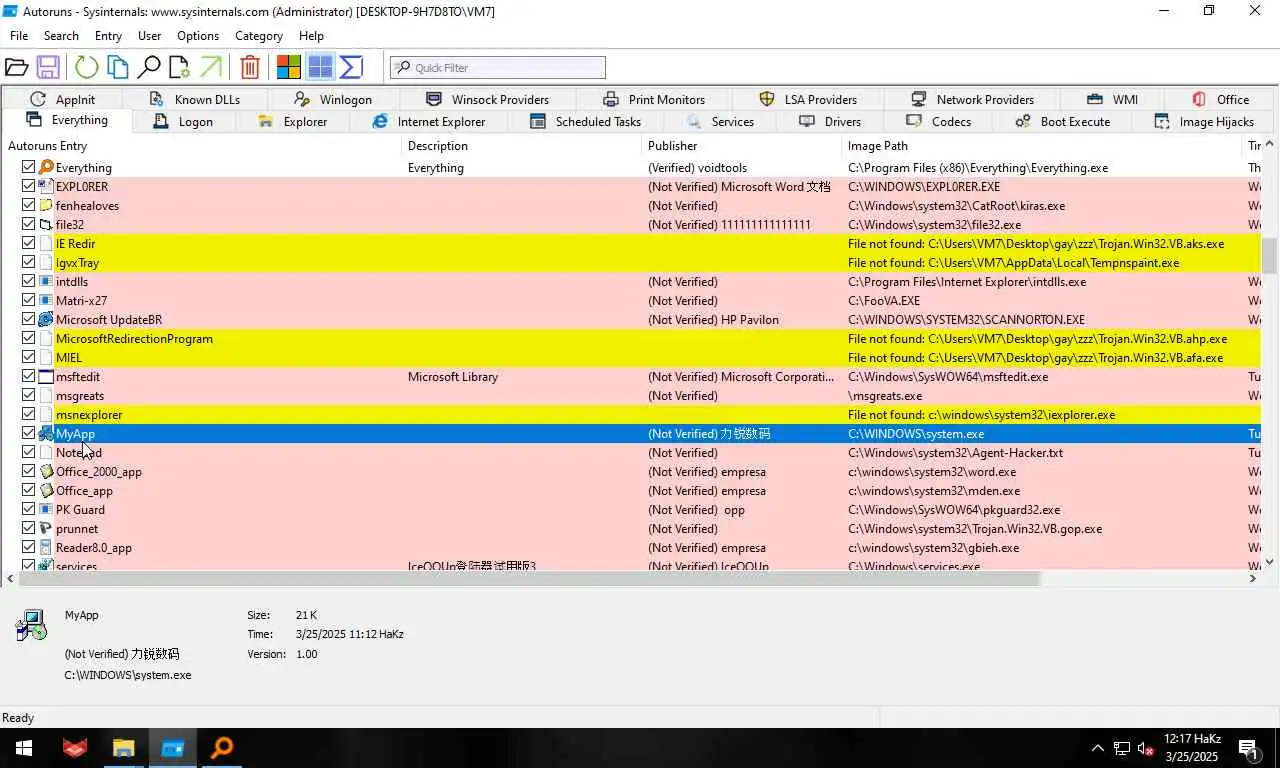The height and width of the screenshot is (768, 1280).
Task: Open Windows Start menu
Action: point(24,748)
